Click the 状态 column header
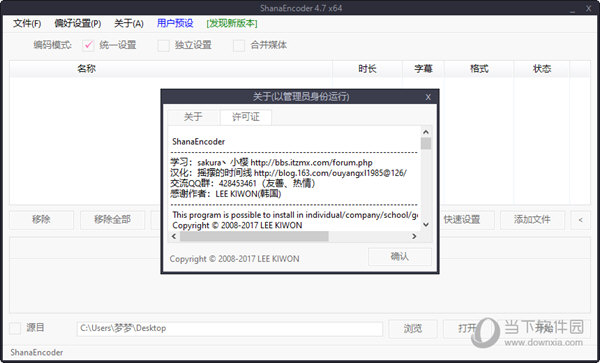This screenshot has width=600, height=363. tap(542, 69)
